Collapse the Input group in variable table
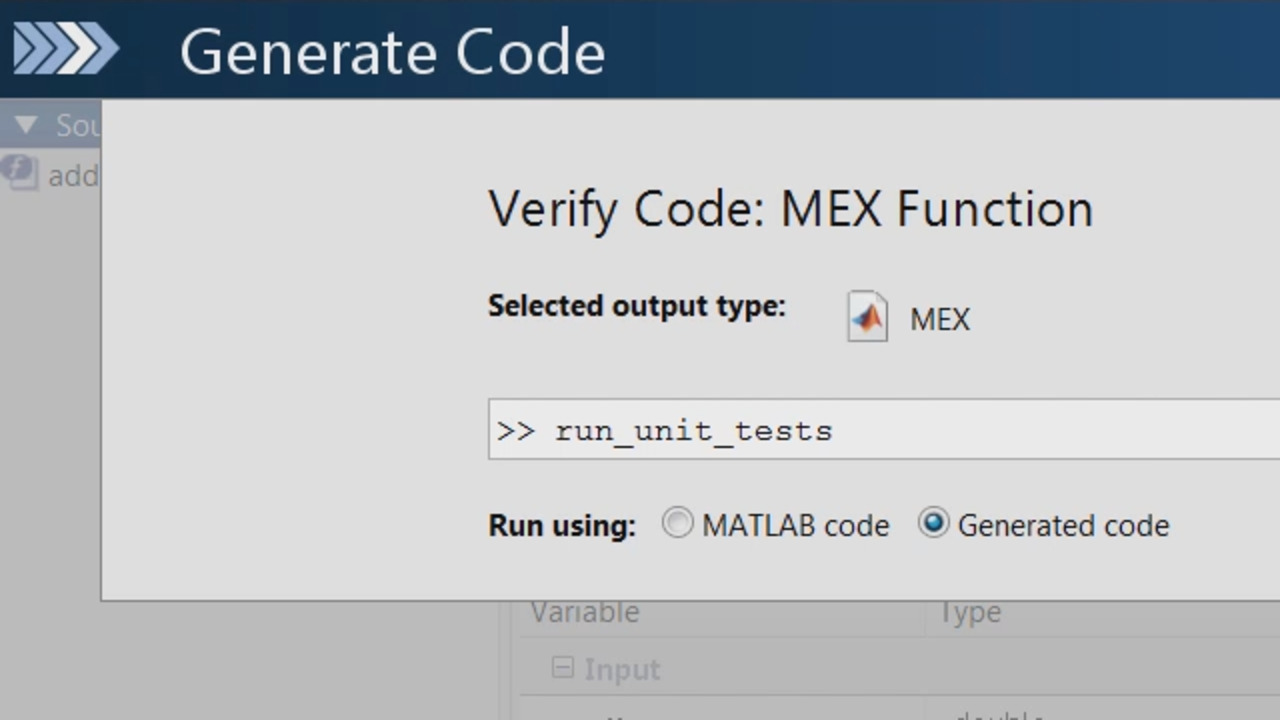1280x720 pixels. click(563, 667)
